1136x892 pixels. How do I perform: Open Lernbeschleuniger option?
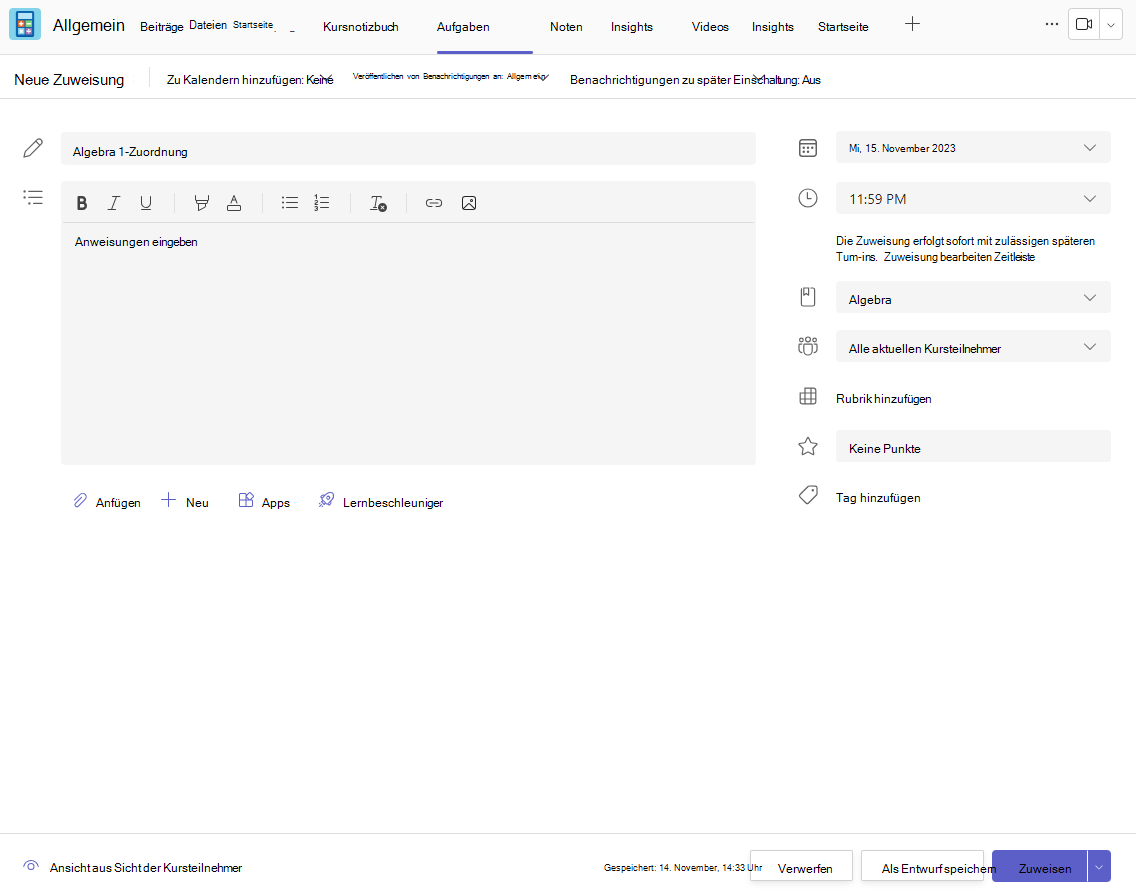click(380, 501)
